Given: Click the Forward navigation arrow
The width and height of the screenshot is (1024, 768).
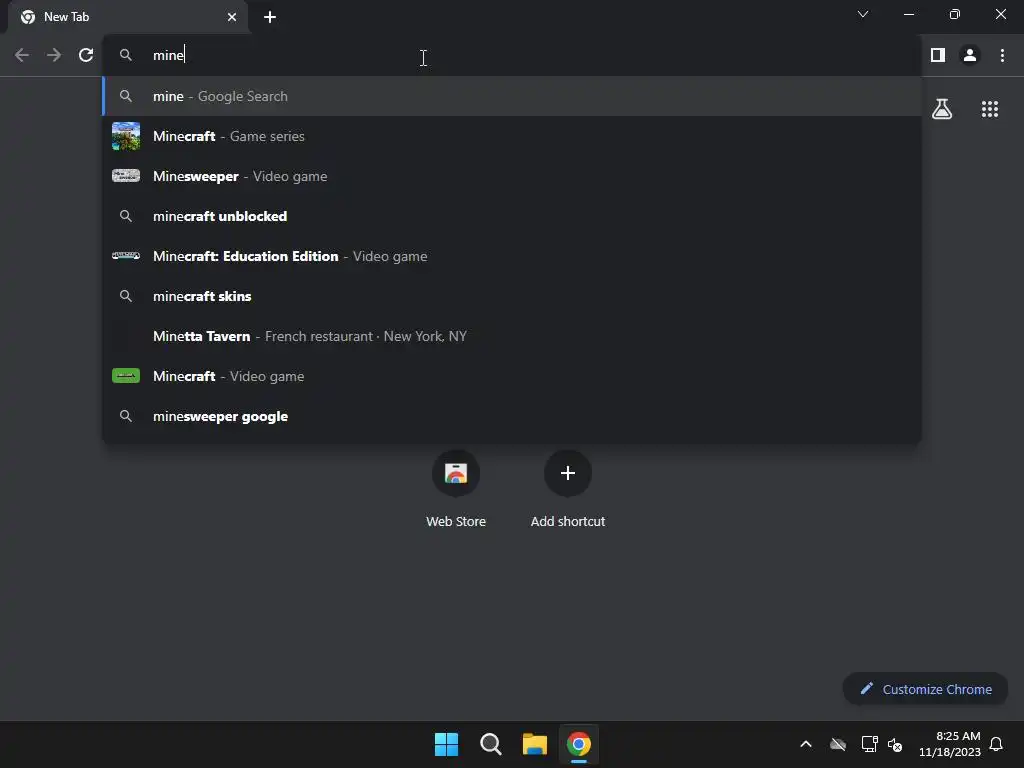Looking at the screenshot, I should pos(54,55).
